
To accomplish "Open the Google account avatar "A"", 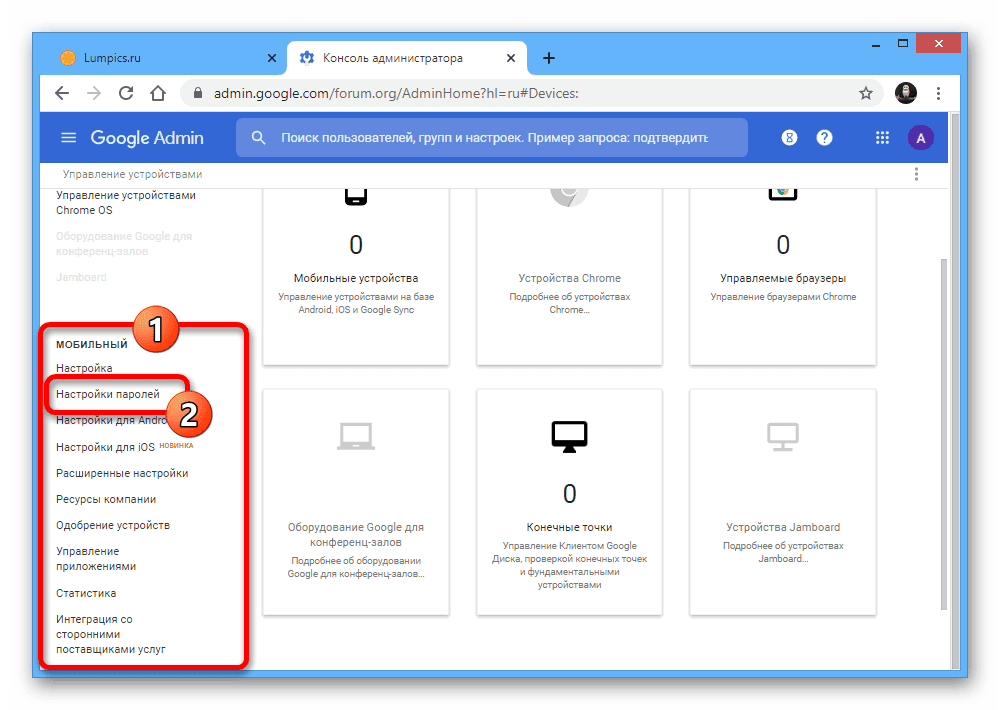I will [x=920, y=138].
